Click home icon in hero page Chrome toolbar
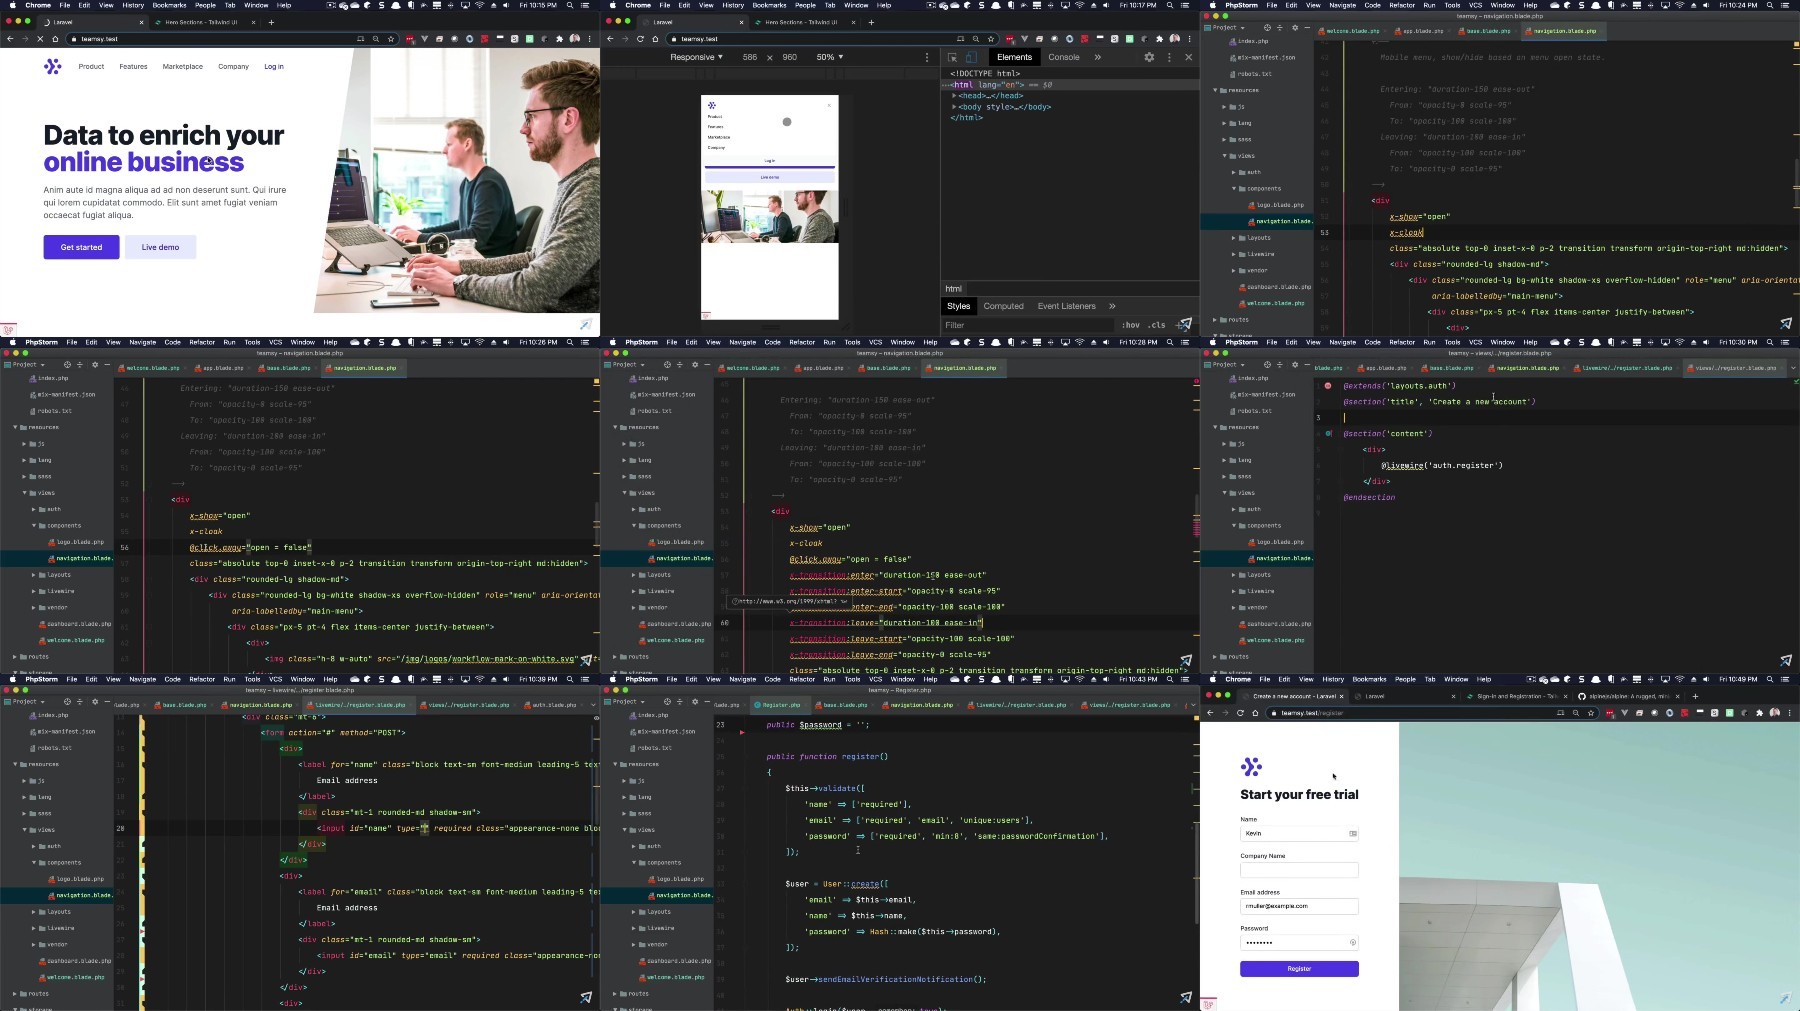 pyautogui.click(x=55, y=39)
